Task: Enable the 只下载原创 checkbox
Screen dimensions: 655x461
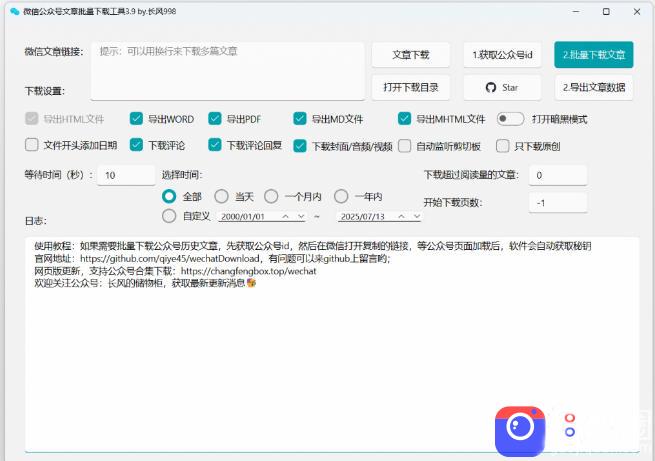Action: pyautogui.click(x=502, y=146)
